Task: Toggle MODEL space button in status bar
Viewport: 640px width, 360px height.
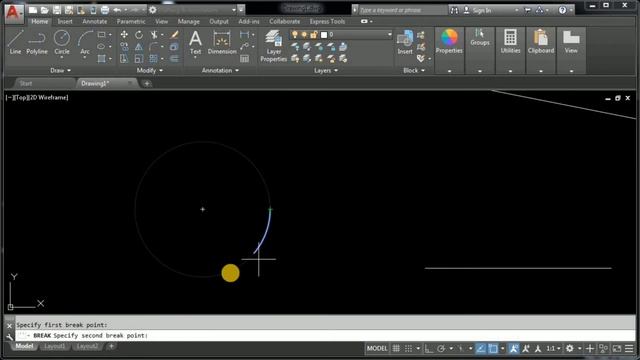Action: [x=377, y=348]
